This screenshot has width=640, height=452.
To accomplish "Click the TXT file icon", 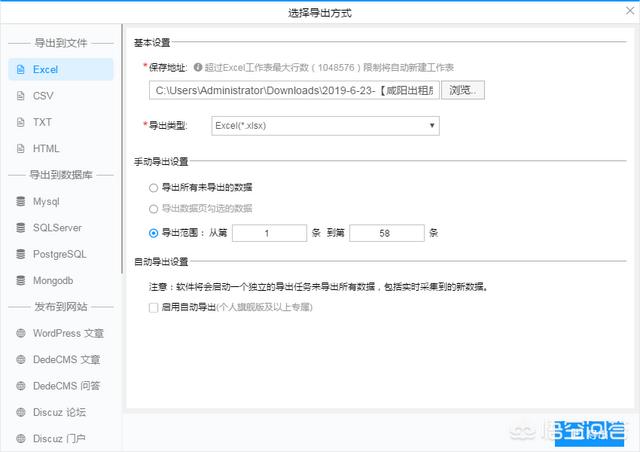I will (20, 122).
